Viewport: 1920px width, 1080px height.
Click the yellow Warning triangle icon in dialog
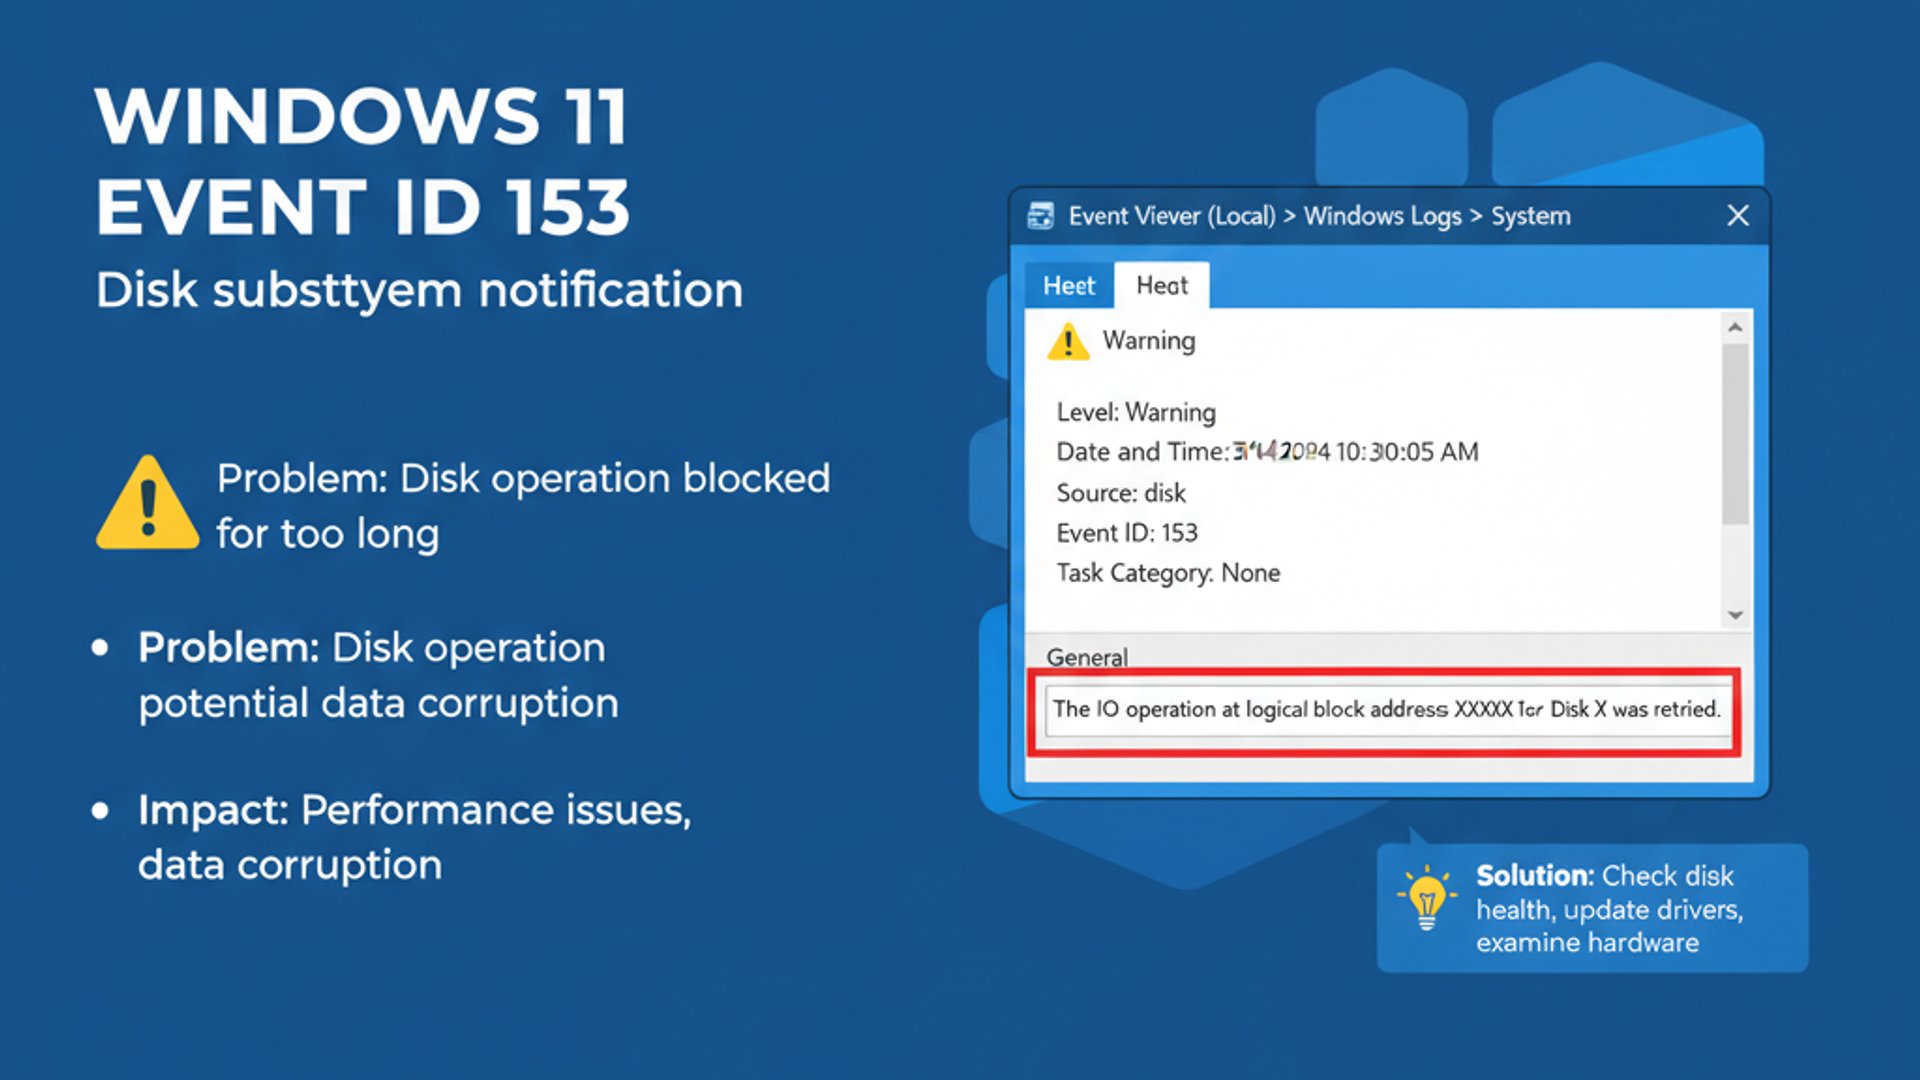1068,342
